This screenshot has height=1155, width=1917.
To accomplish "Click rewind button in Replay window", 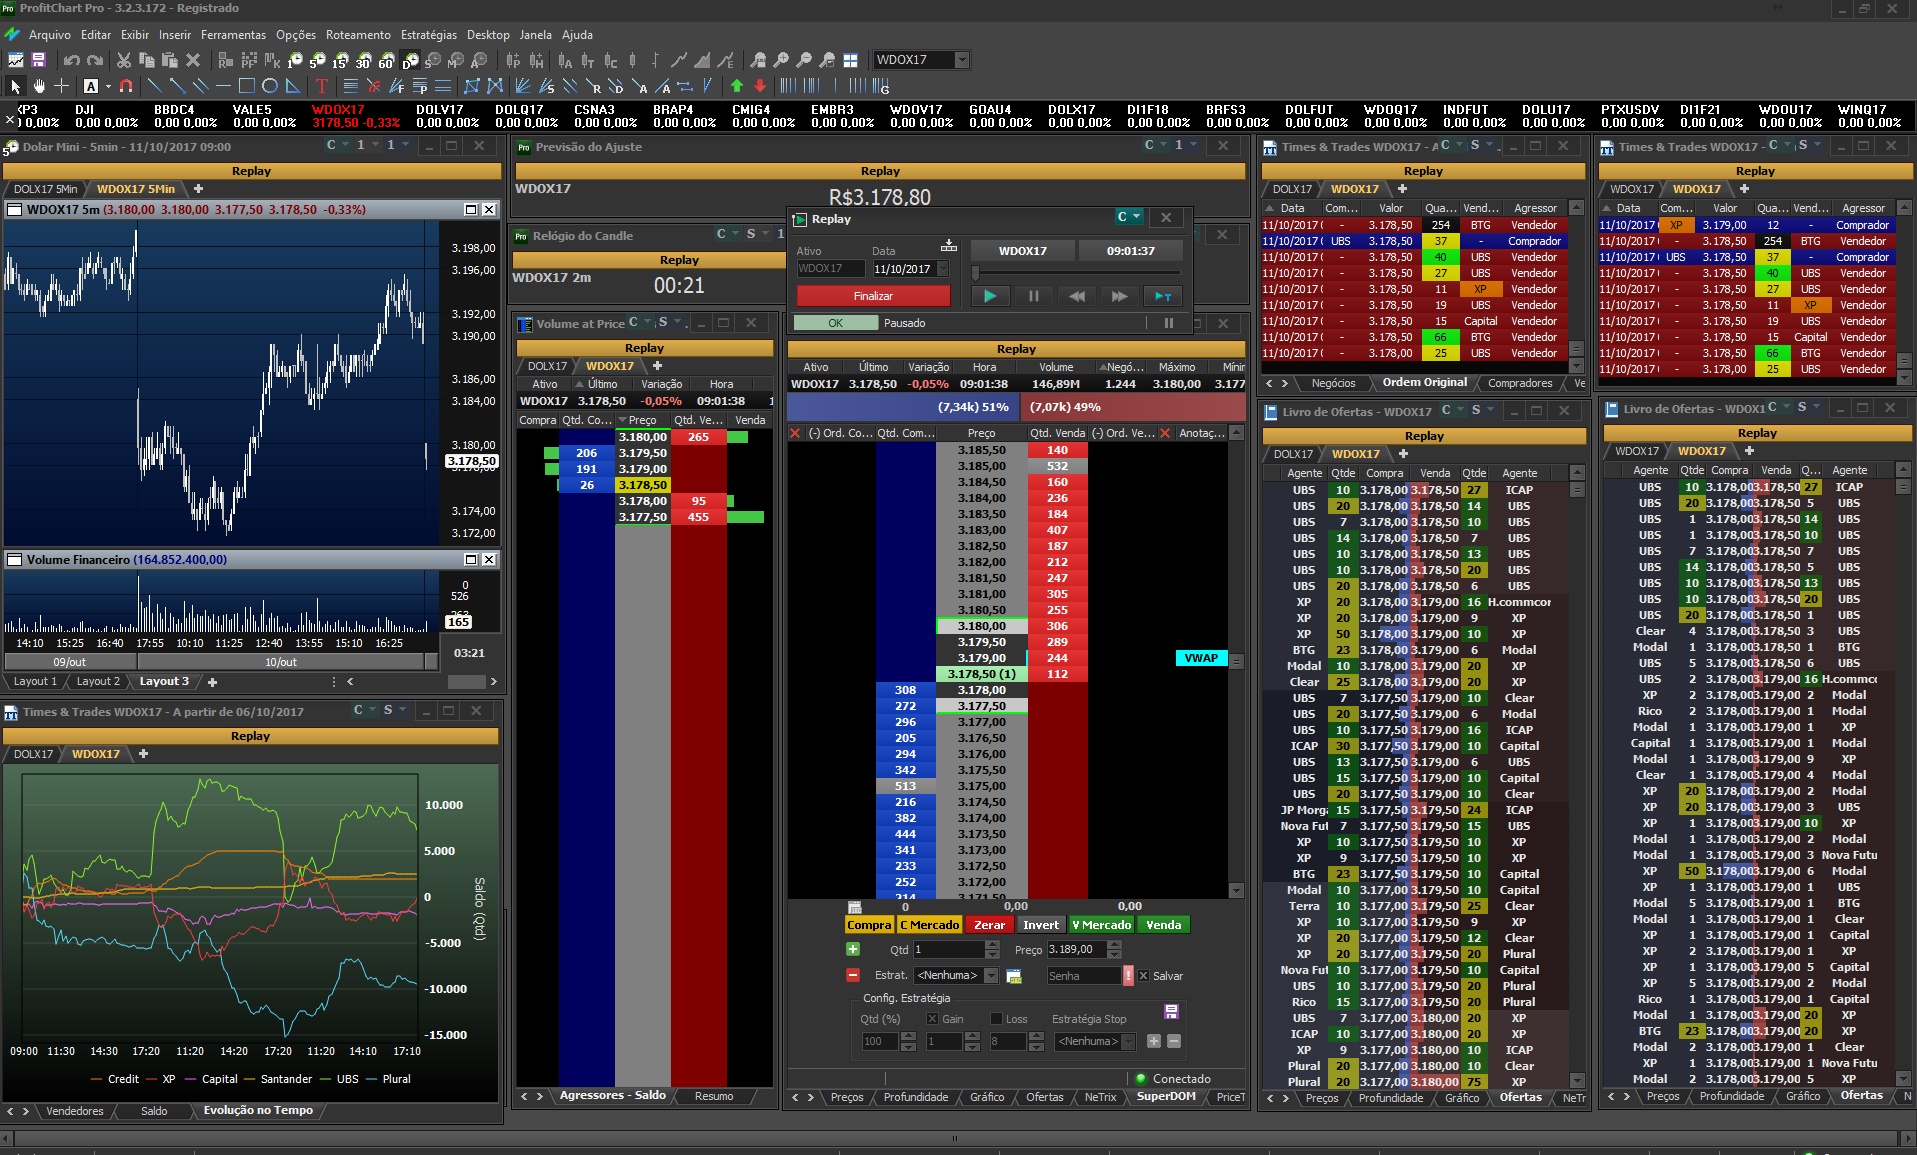I will 1076,296.
